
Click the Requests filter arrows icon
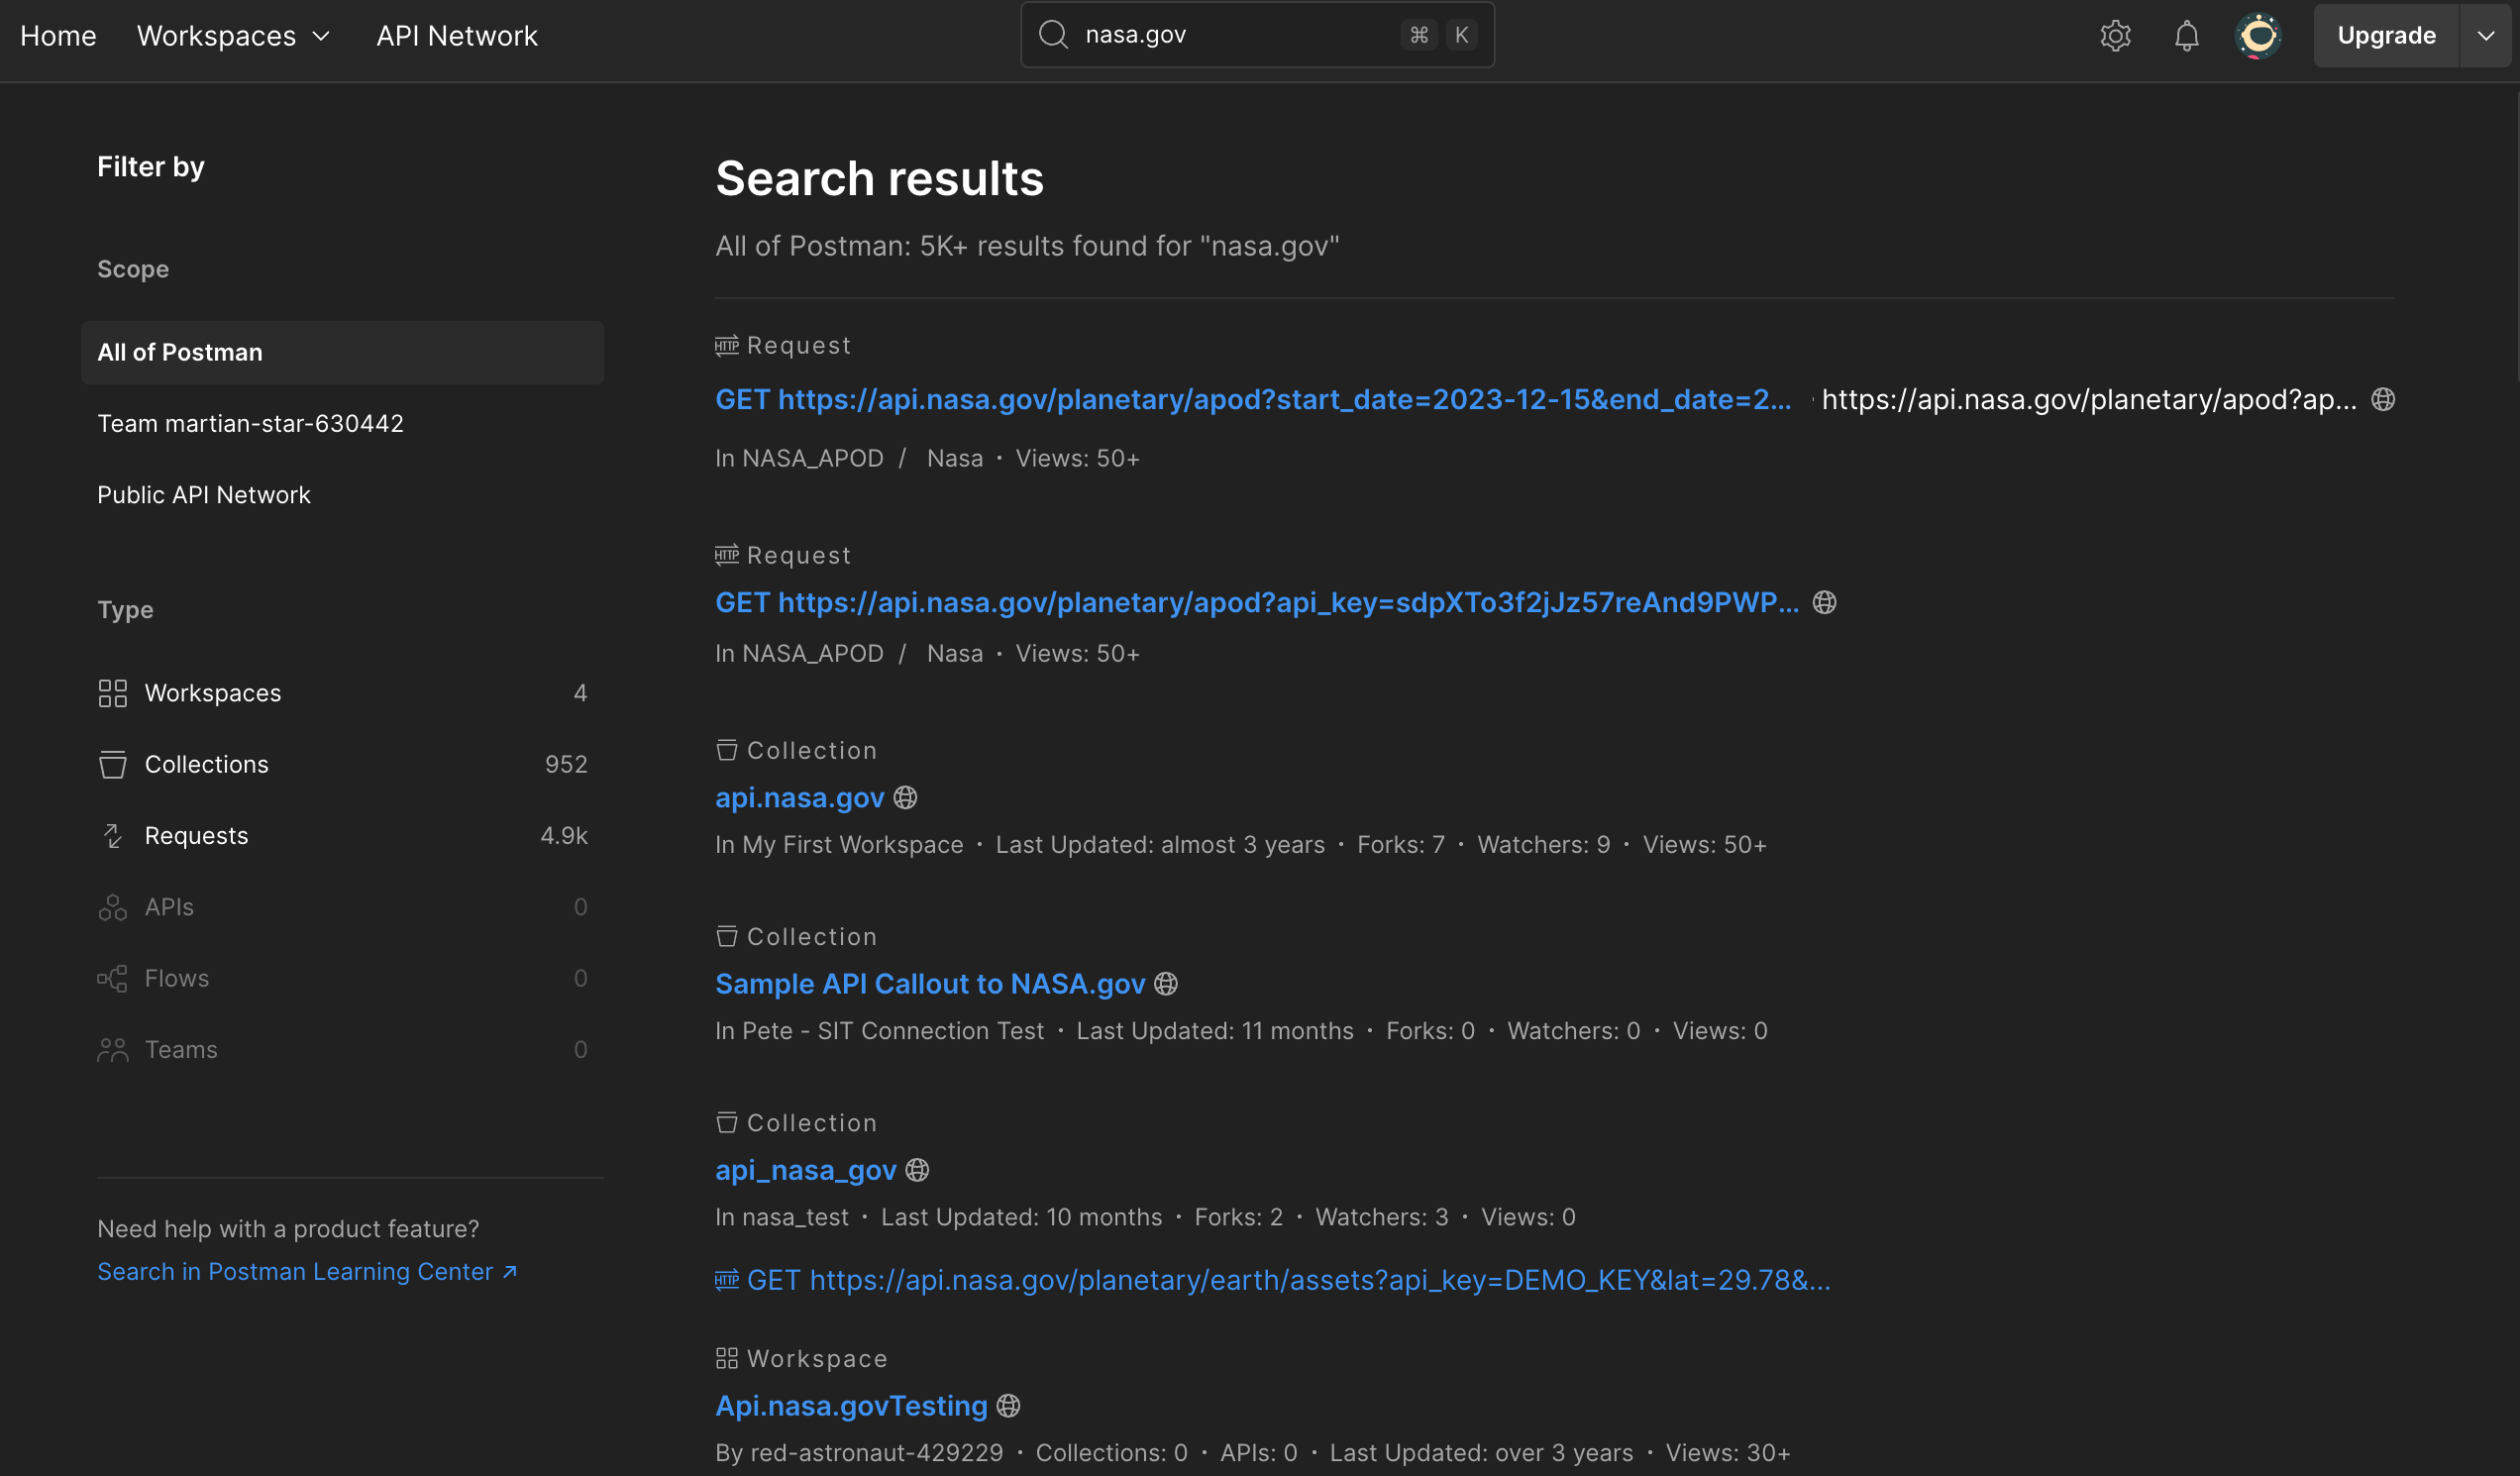pos(113,835)
